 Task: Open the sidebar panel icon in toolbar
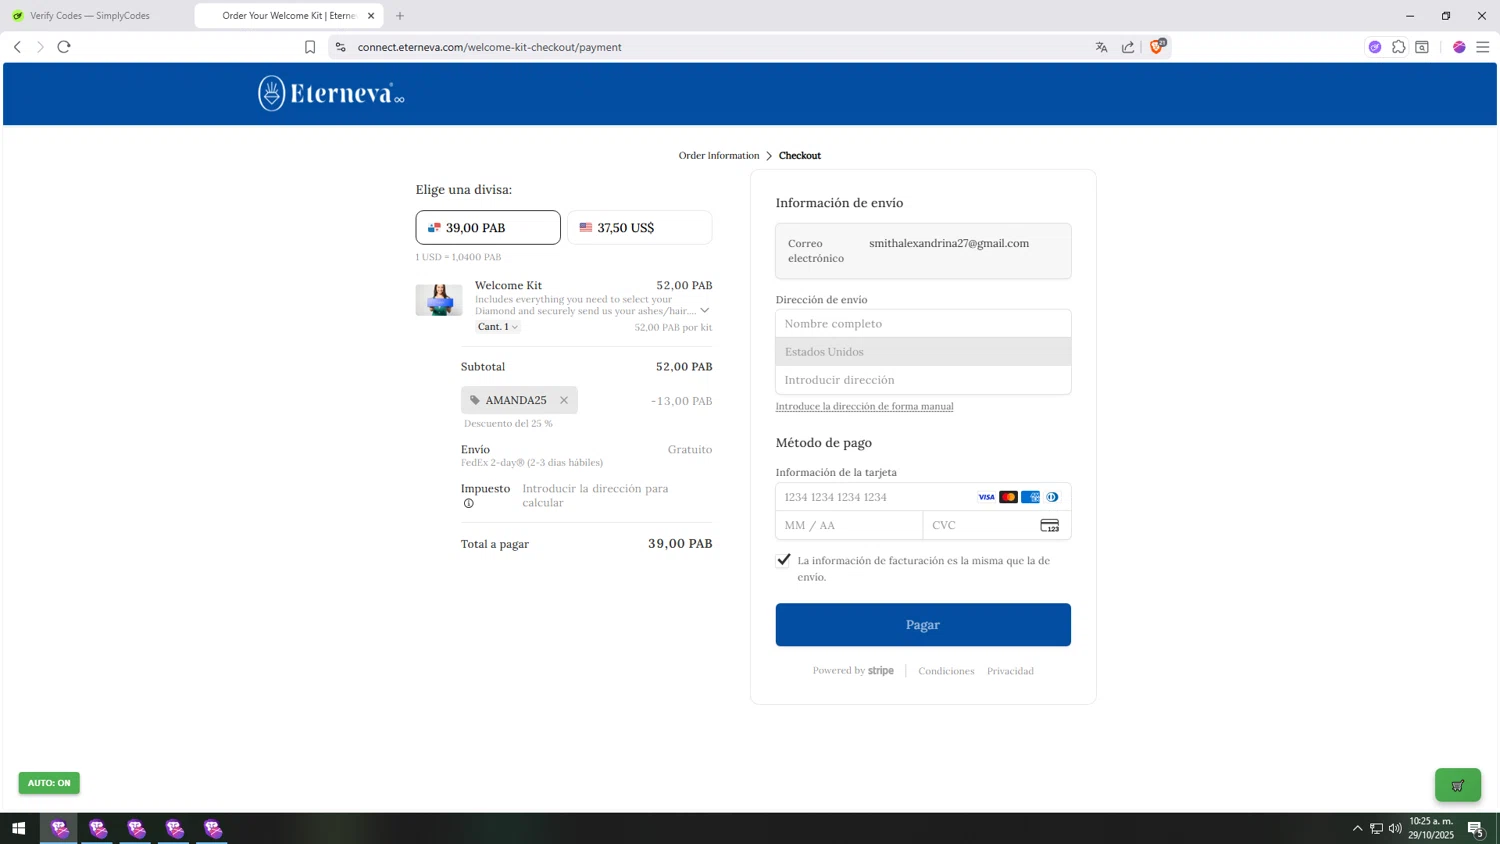[1422, 47]
